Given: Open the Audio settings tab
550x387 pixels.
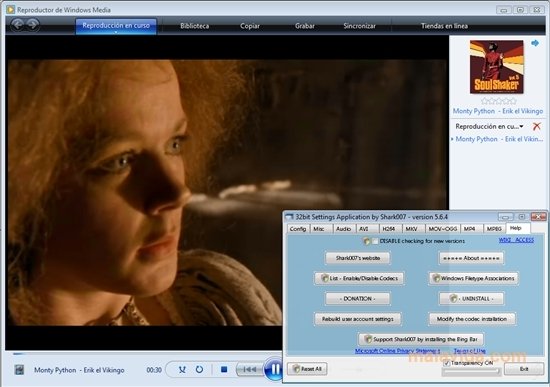Looking at the screenshot, I should [343, 229].
